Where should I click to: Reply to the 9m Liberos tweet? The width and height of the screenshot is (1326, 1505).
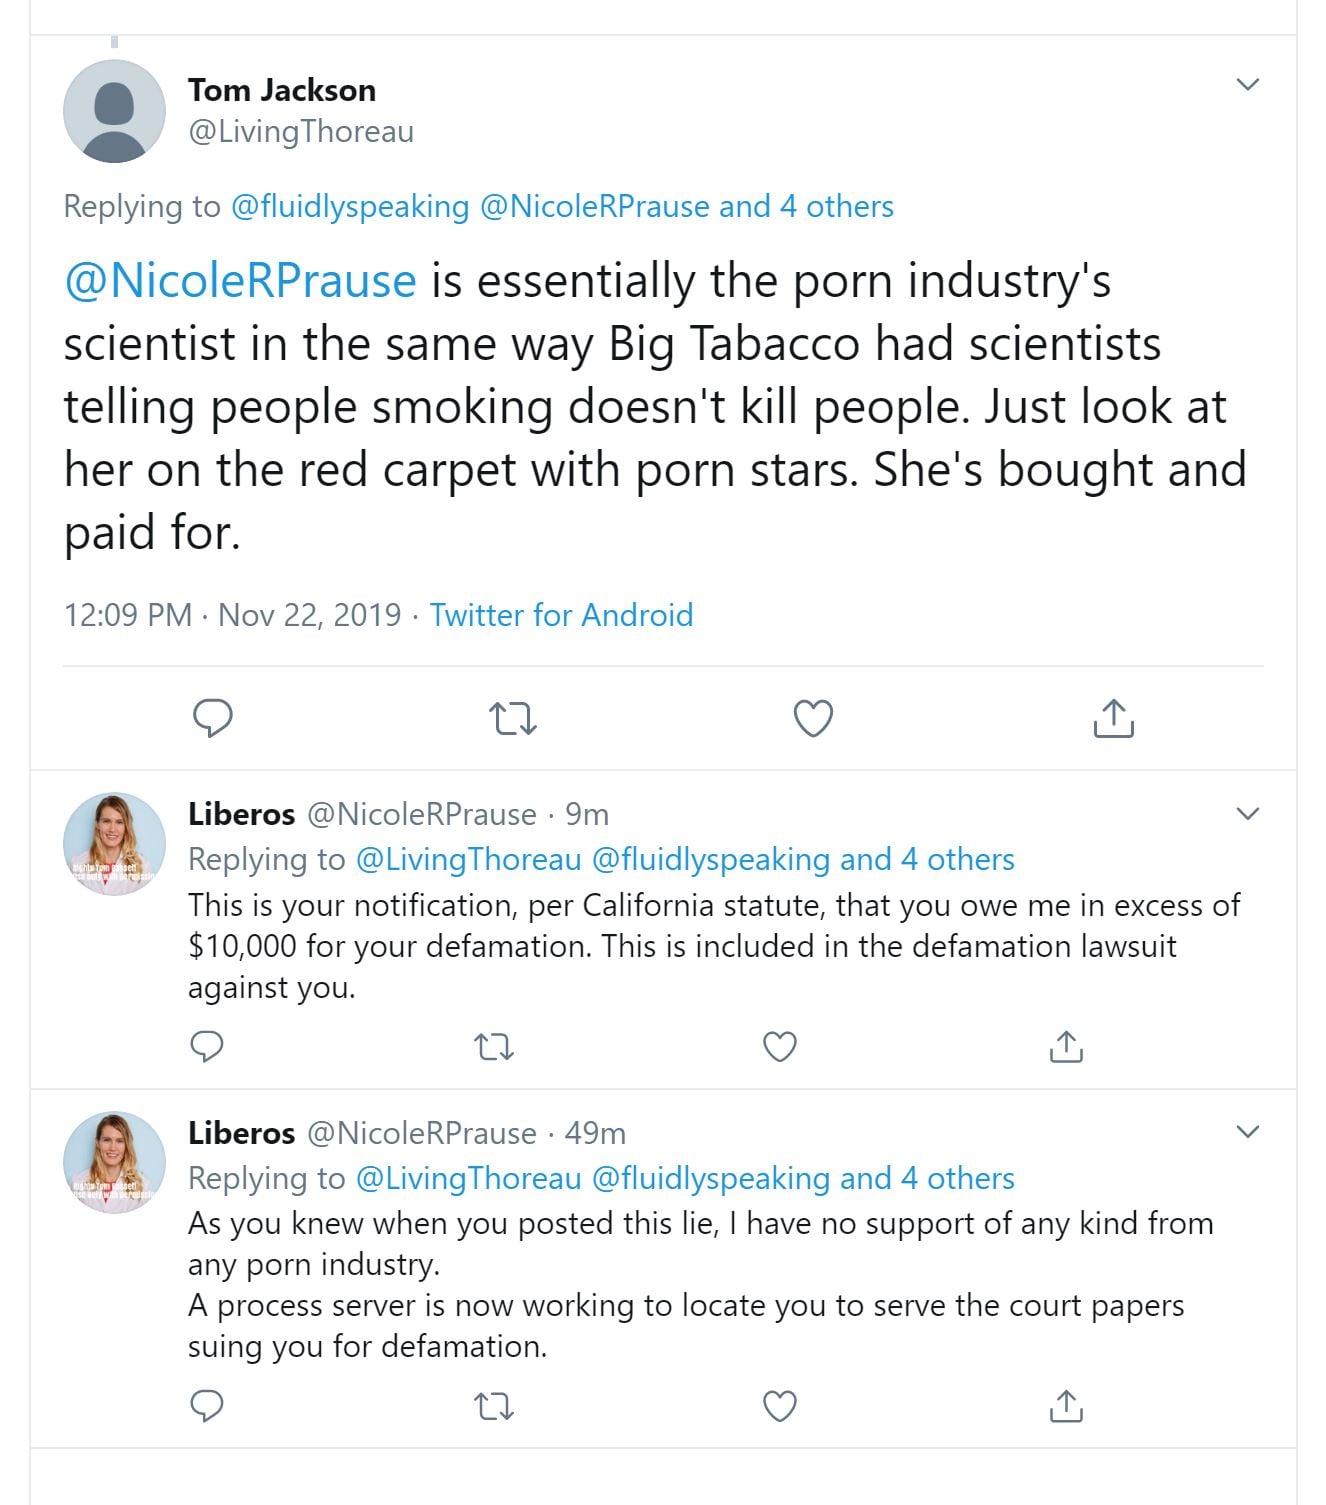(x=207, y=1047)
